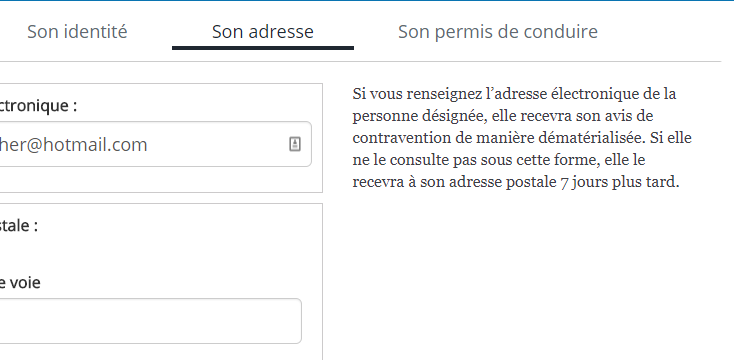This screenshot has width=734, height=360.
Task: Click the line "personne désignée, elle recevra"
Action: click(x=503, y=116)
